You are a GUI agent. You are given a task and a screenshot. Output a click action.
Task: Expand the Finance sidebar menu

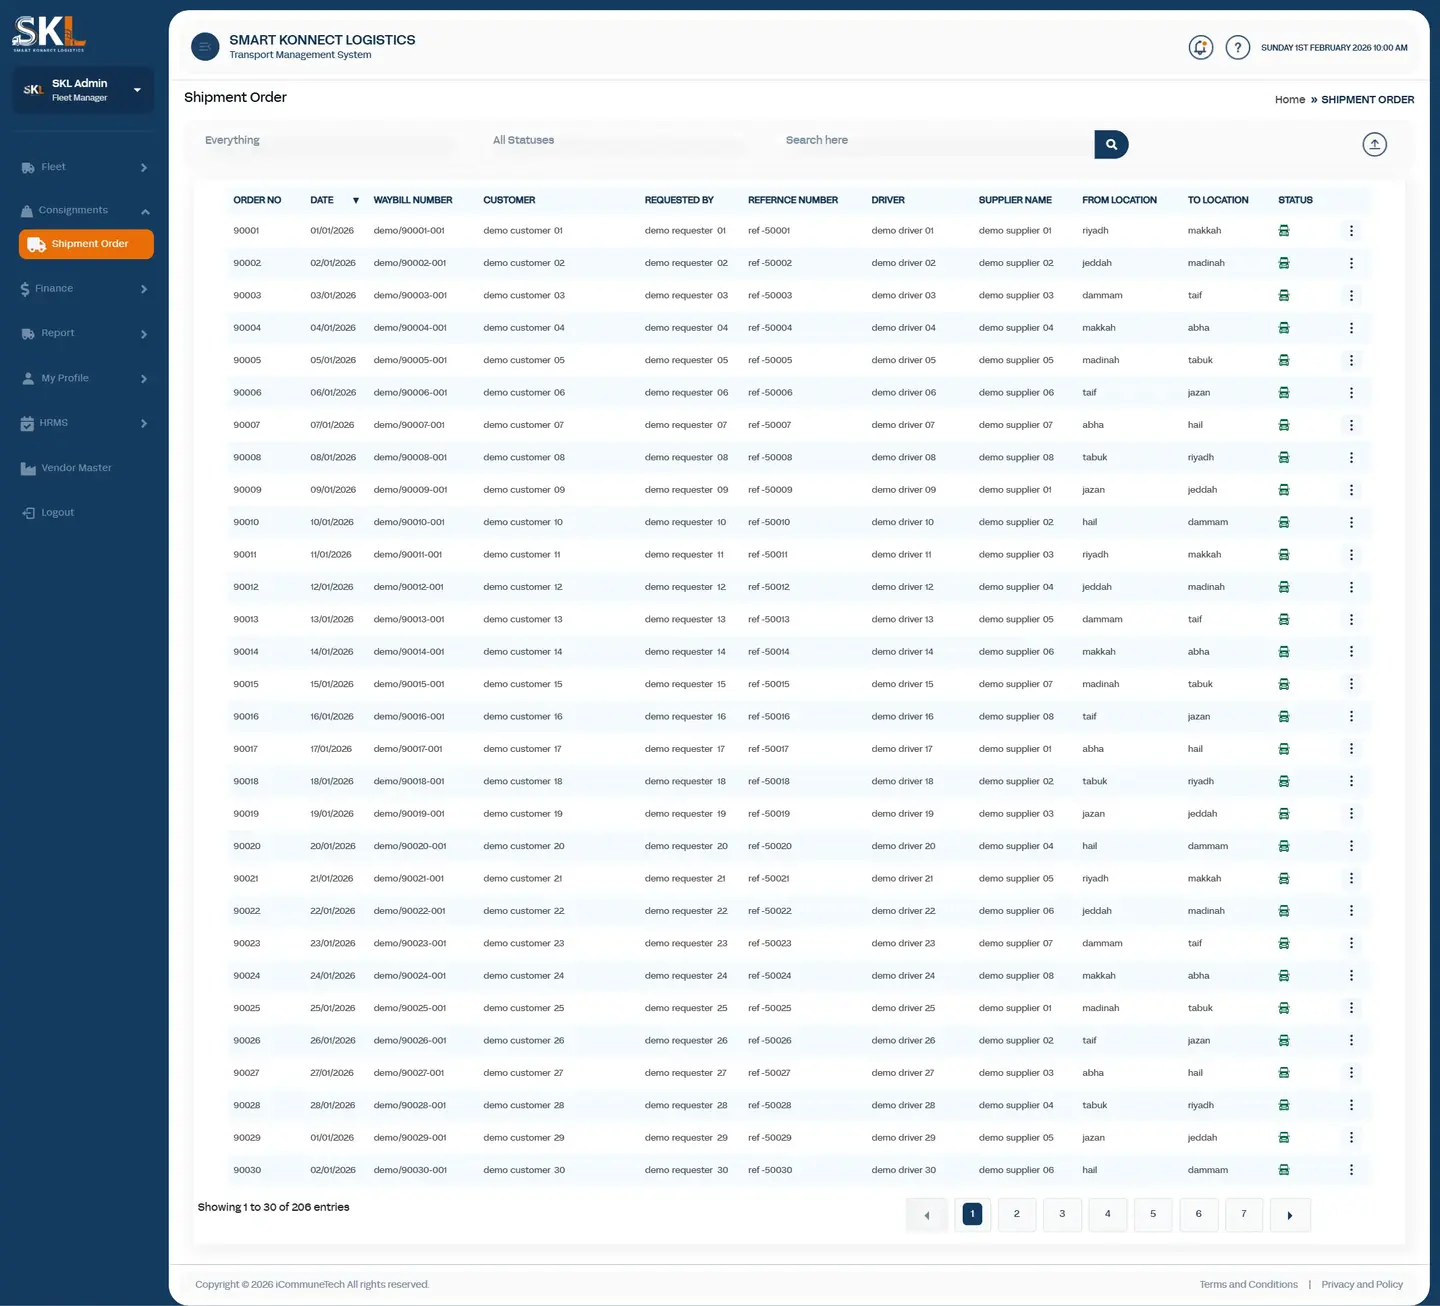pos(84,289)
